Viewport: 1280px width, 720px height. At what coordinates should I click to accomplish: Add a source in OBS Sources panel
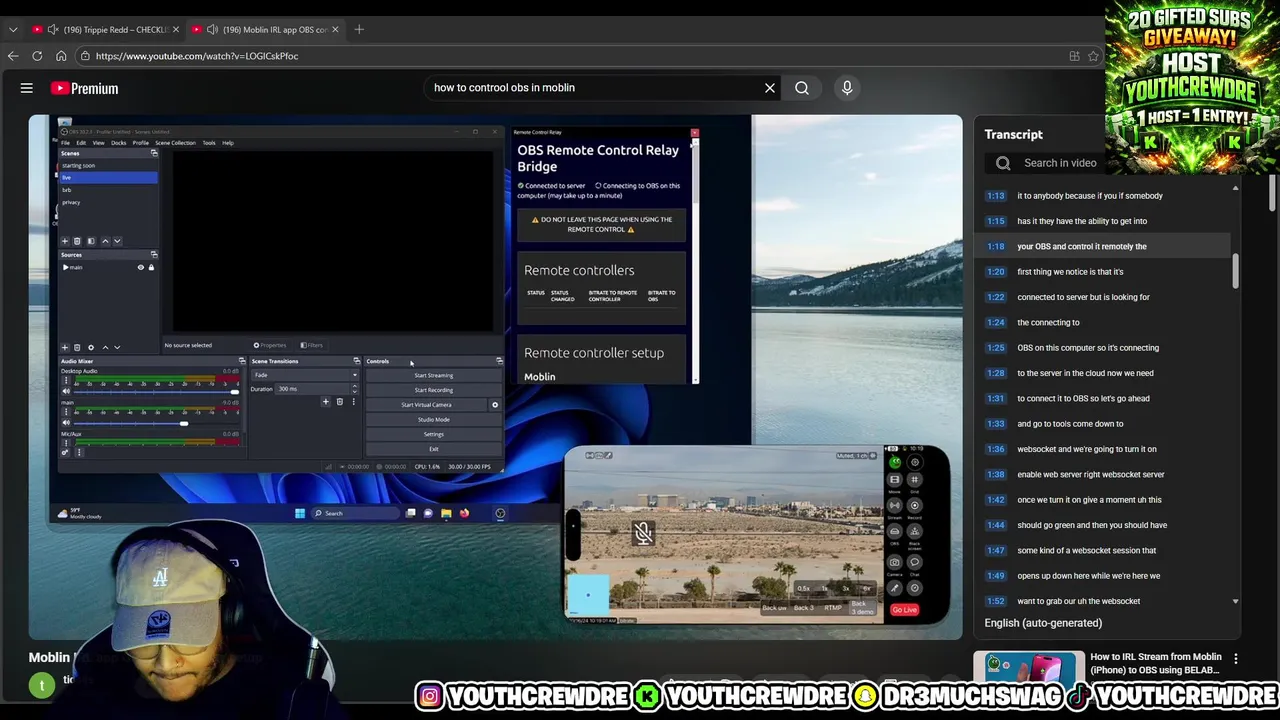pyautogui.click(x=64, y=347)
